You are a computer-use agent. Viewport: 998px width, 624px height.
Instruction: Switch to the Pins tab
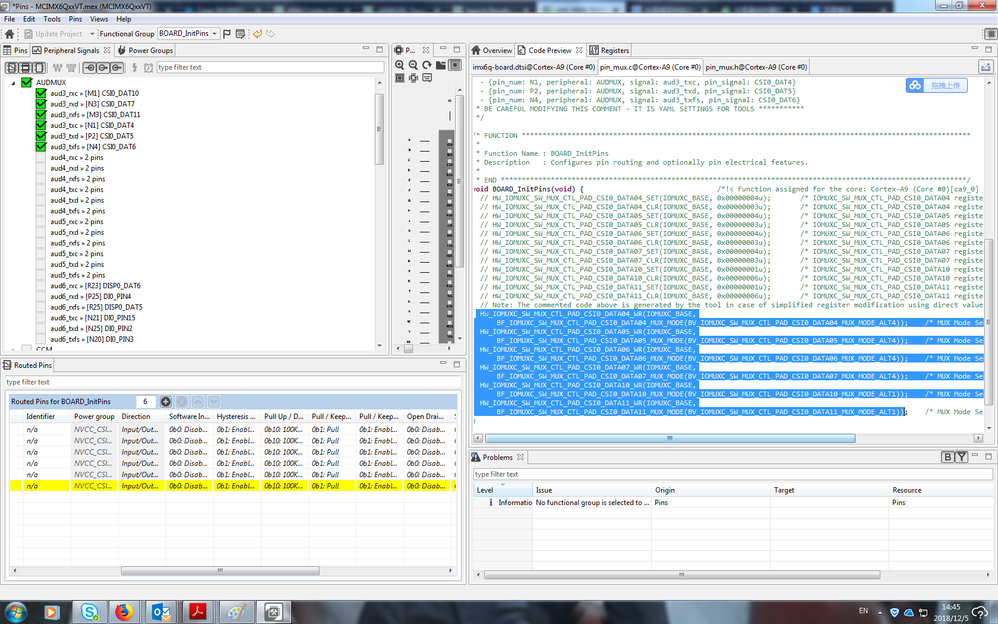[x=15, y=50]
